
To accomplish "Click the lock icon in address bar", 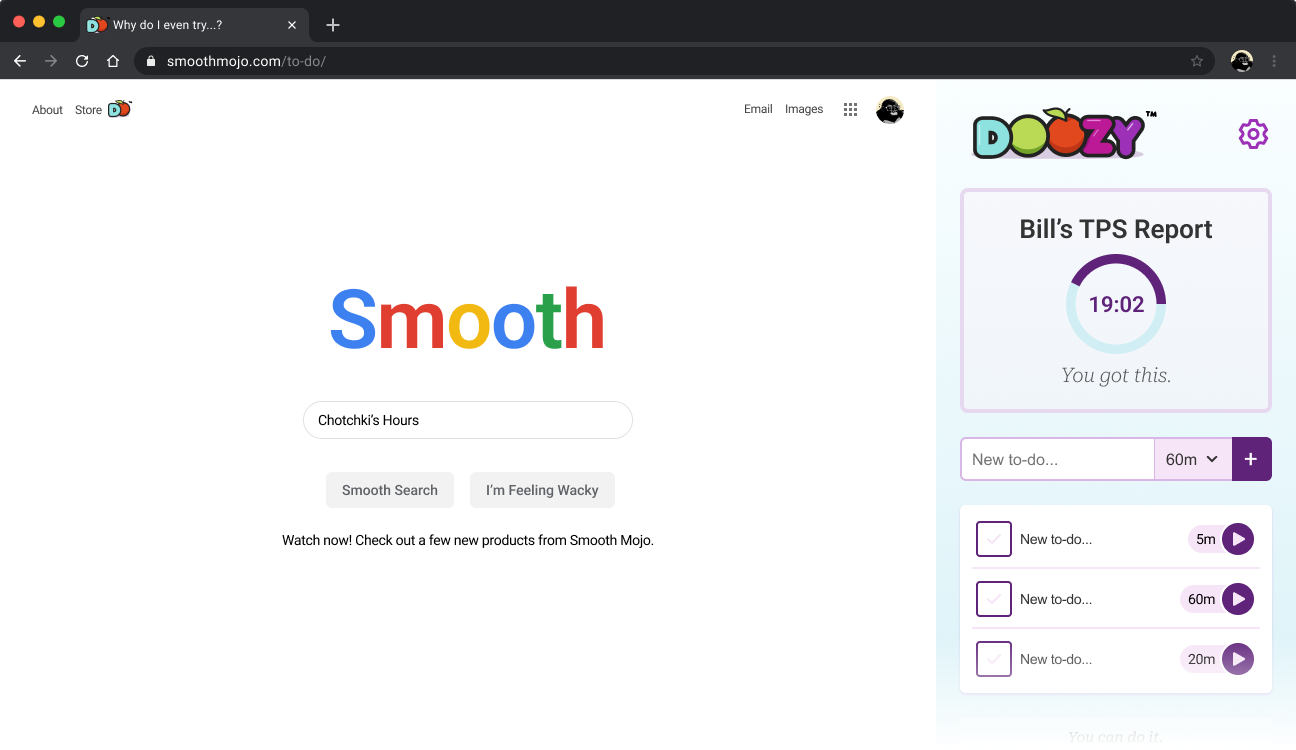I will 151,61.
